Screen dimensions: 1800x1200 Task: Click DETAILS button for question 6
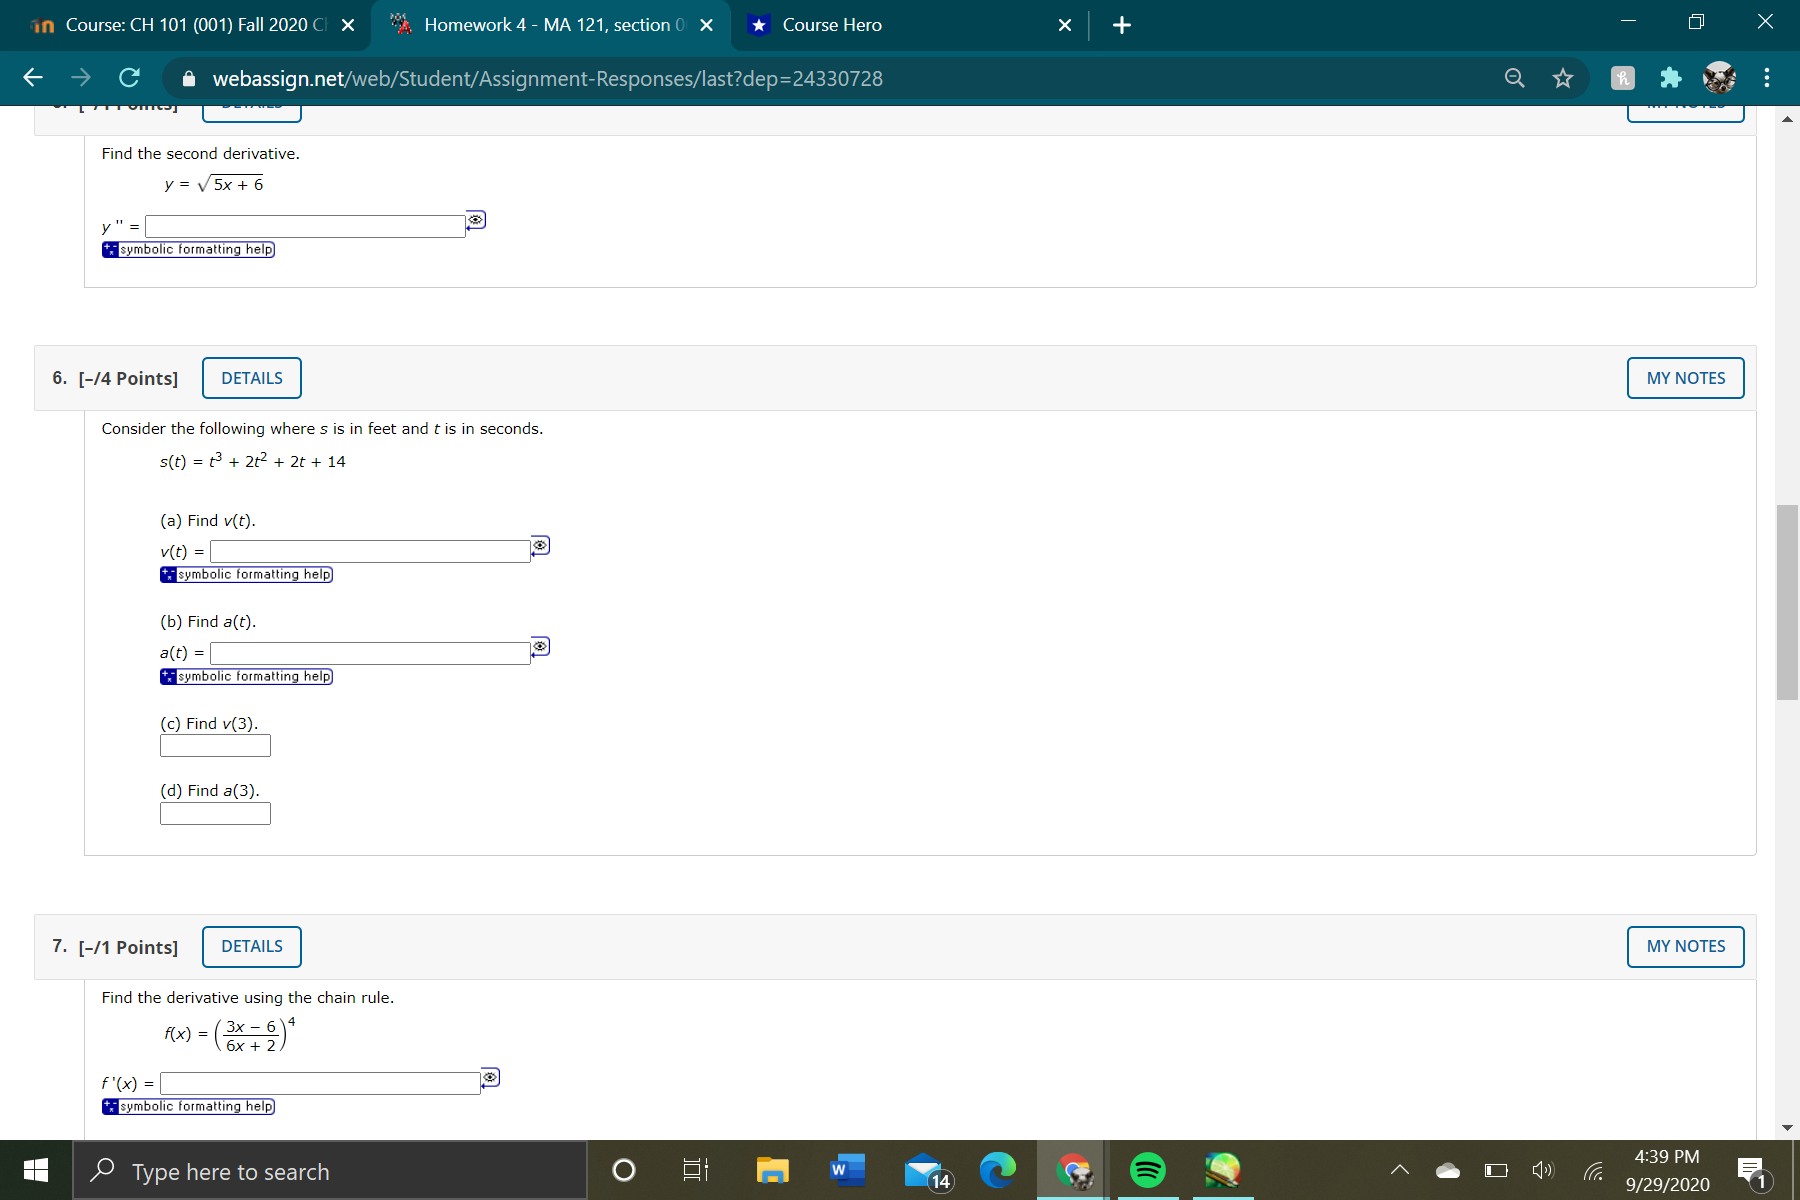pos(251,377)
